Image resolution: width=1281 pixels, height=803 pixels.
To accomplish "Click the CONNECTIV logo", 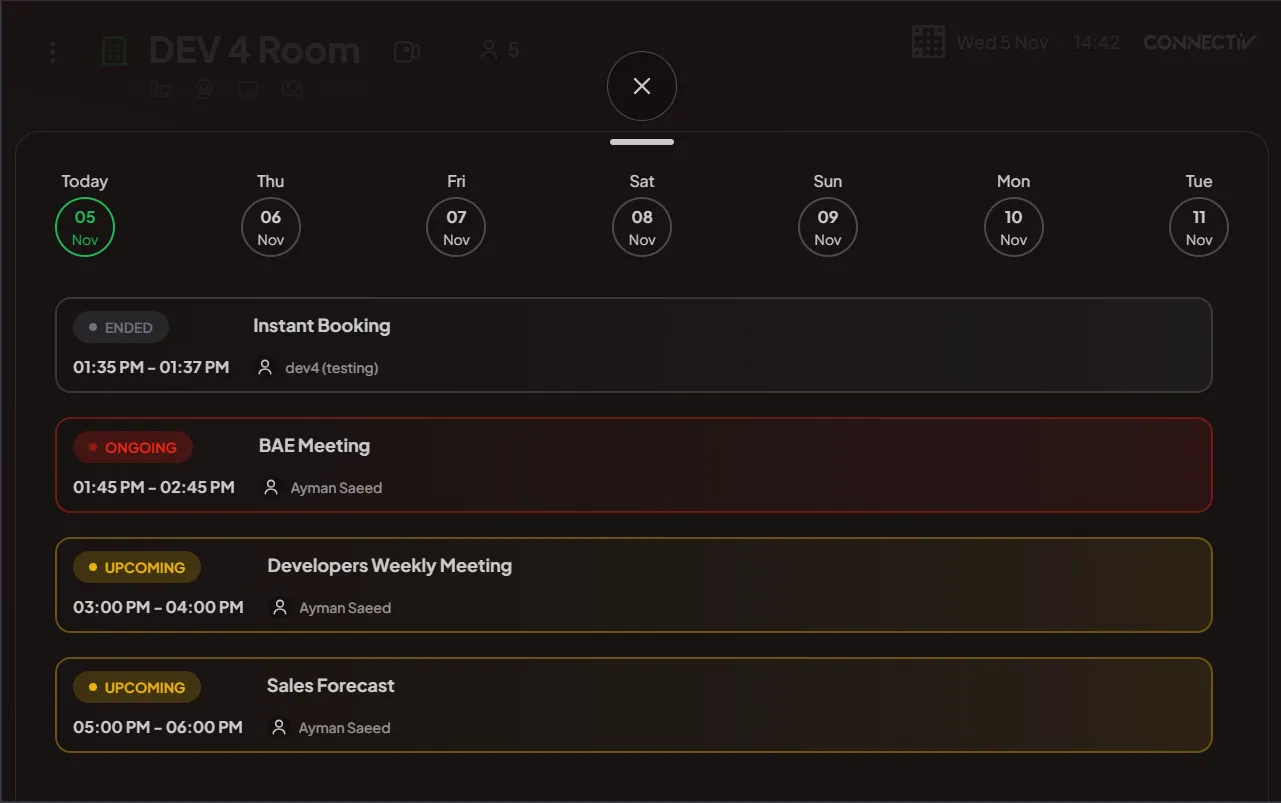I will point(1200,42).
